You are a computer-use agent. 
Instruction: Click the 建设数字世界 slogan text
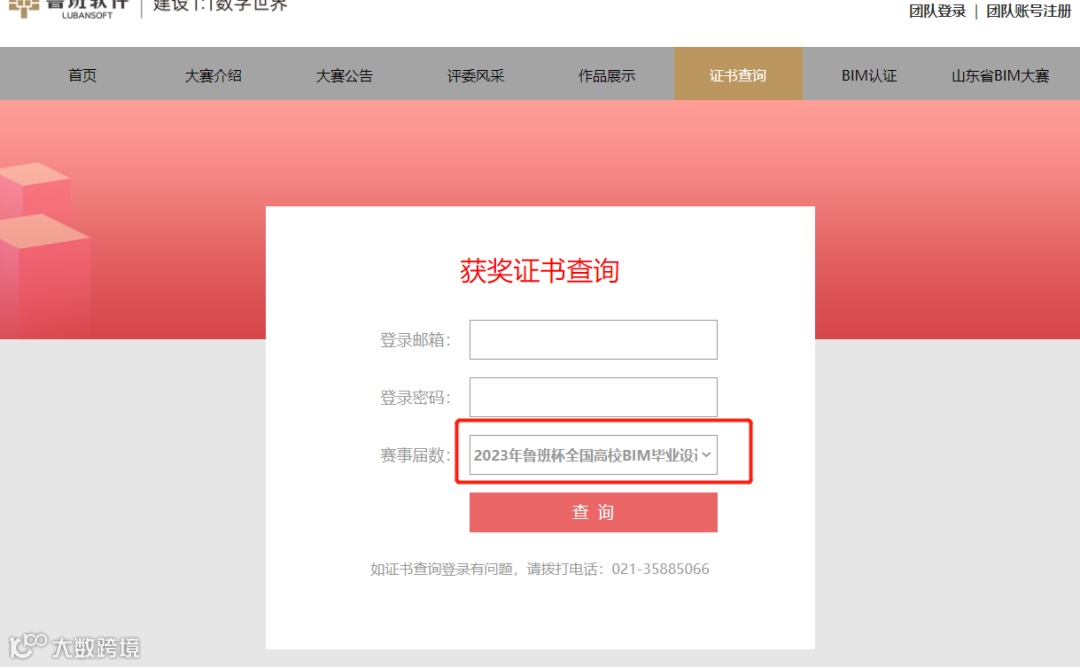point(220,6)
